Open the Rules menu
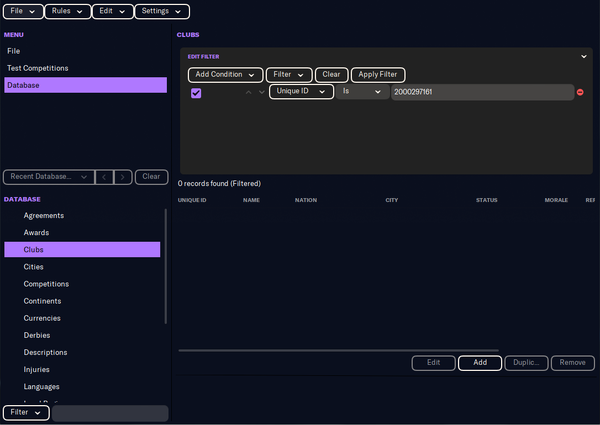The height and width of the screenshot is (425, 600). [67, 11]
